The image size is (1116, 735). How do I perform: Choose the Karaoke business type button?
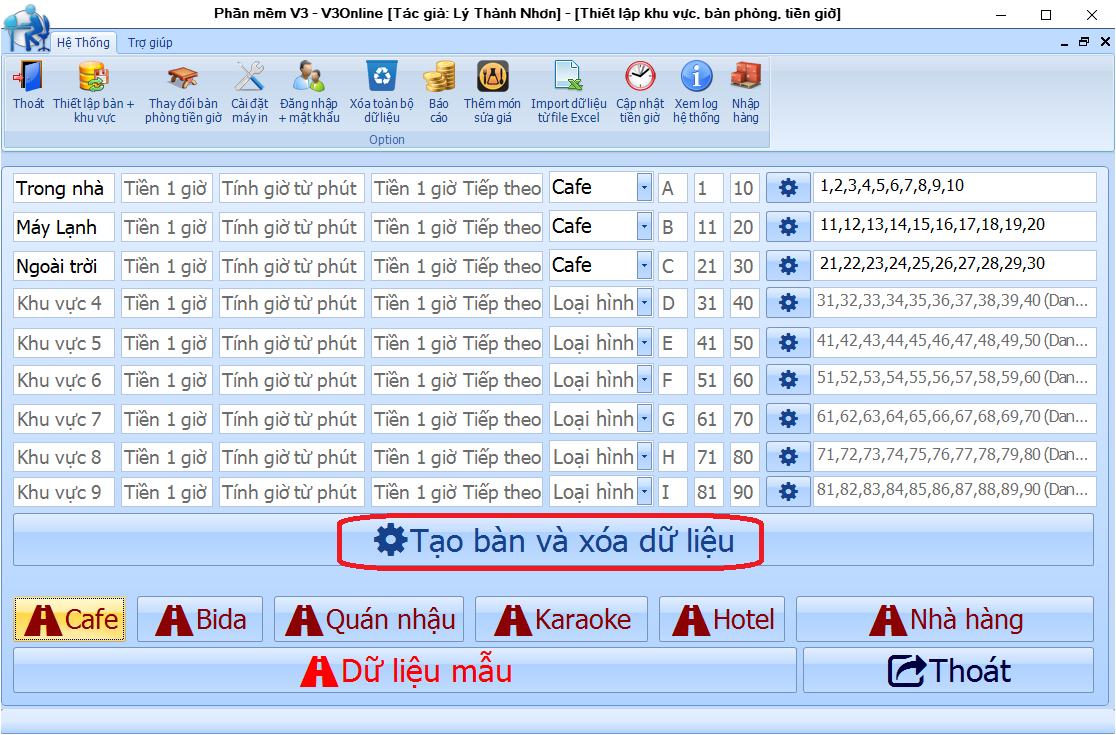coord(561,620)
